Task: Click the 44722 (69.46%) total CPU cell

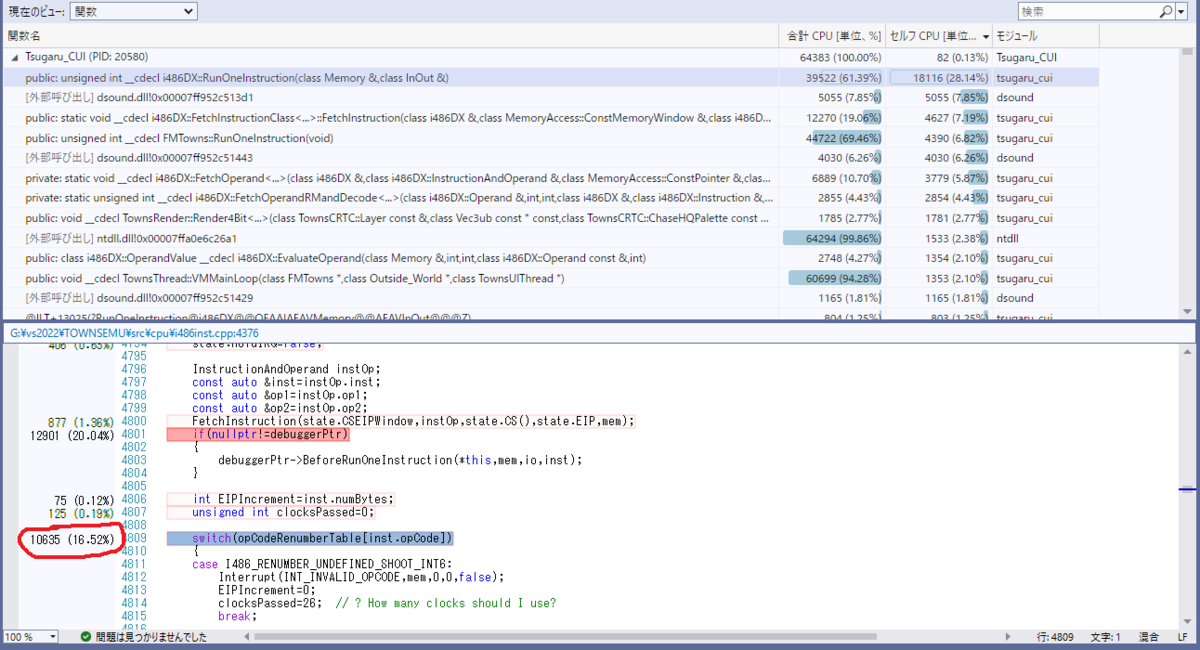Action: [831, 138]
